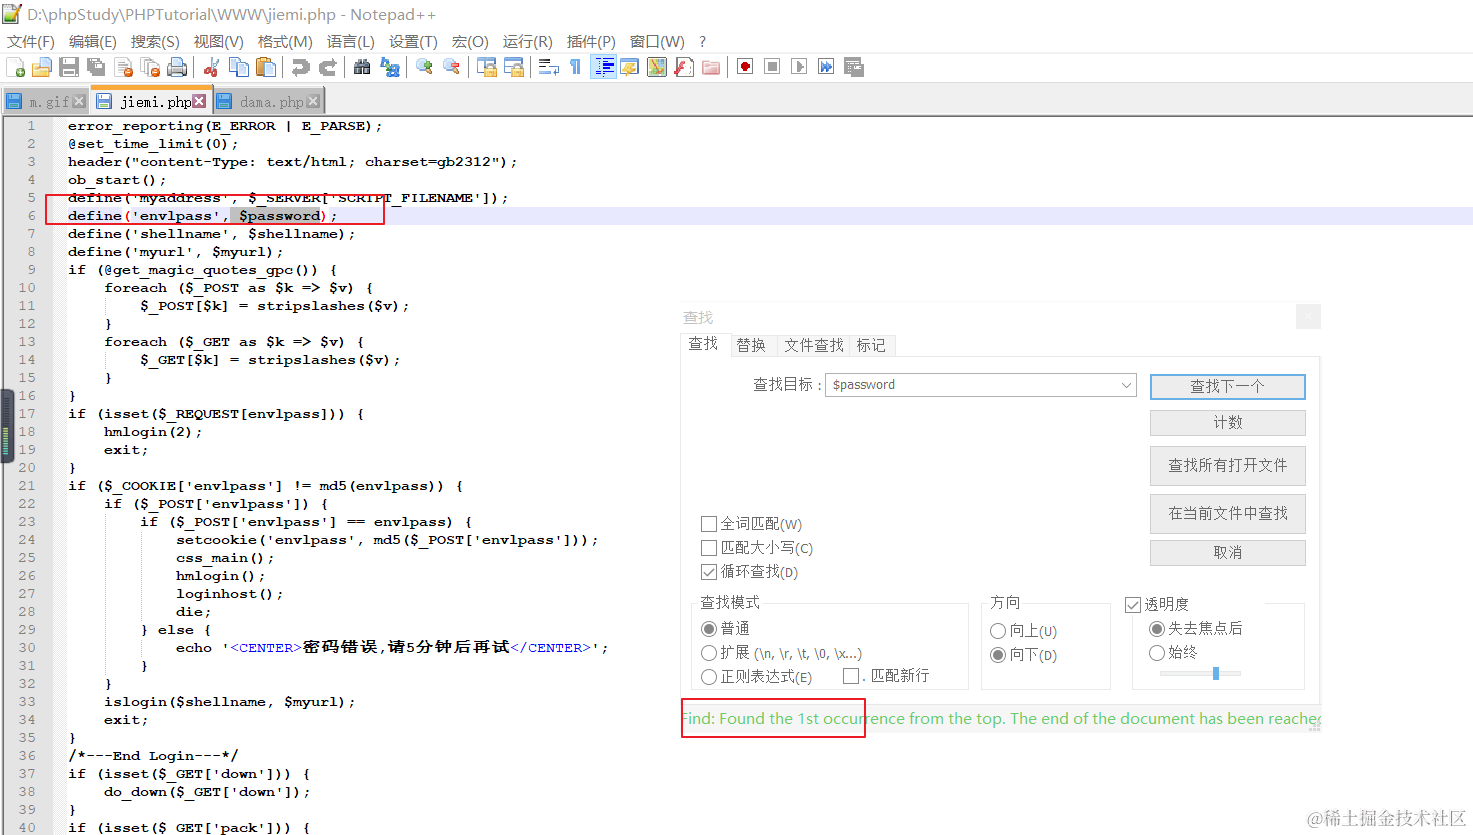
Task: Toggle the 透明度 transparency checkbox
Action: (1133, 604)
